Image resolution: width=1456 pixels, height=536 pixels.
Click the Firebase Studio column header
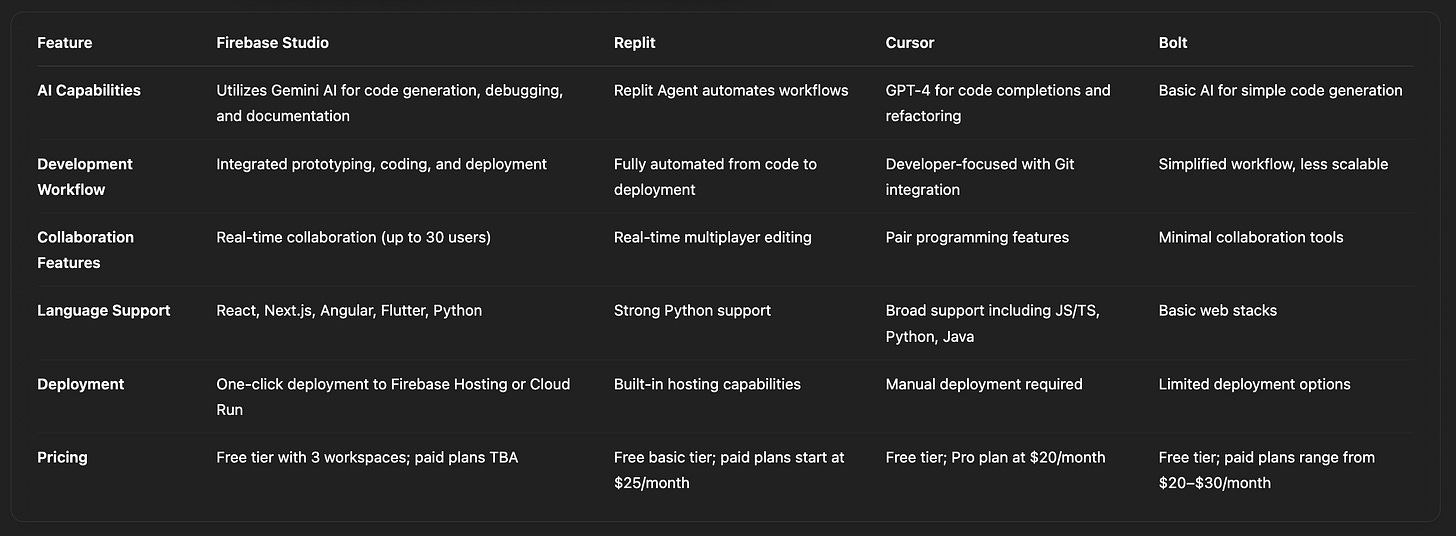pyautogui.click(x=272, y=43)
